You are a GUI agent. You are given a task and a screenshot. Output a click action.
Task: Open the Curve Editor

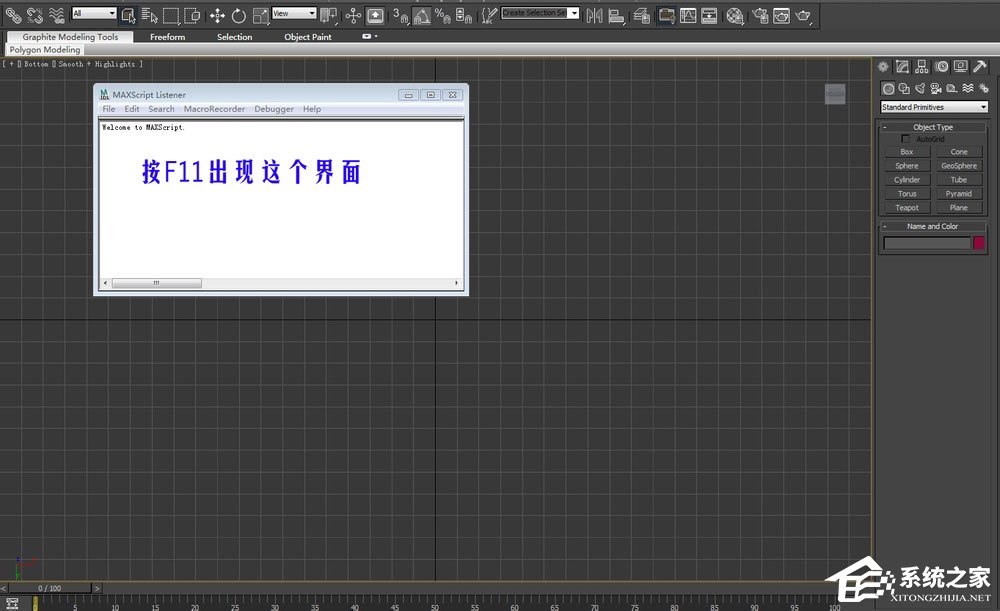688,15
